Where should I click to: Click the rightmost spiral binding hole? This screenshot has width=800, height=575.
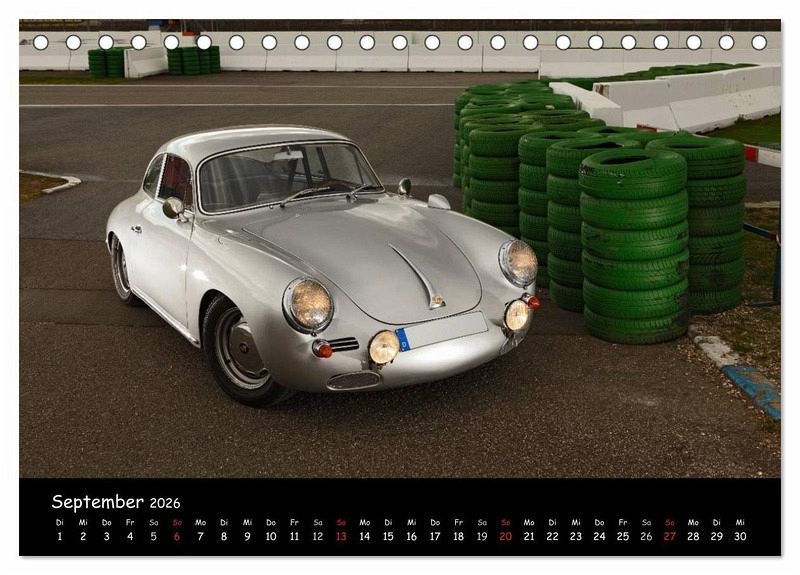pyautogui.click(x=759, y=42)
